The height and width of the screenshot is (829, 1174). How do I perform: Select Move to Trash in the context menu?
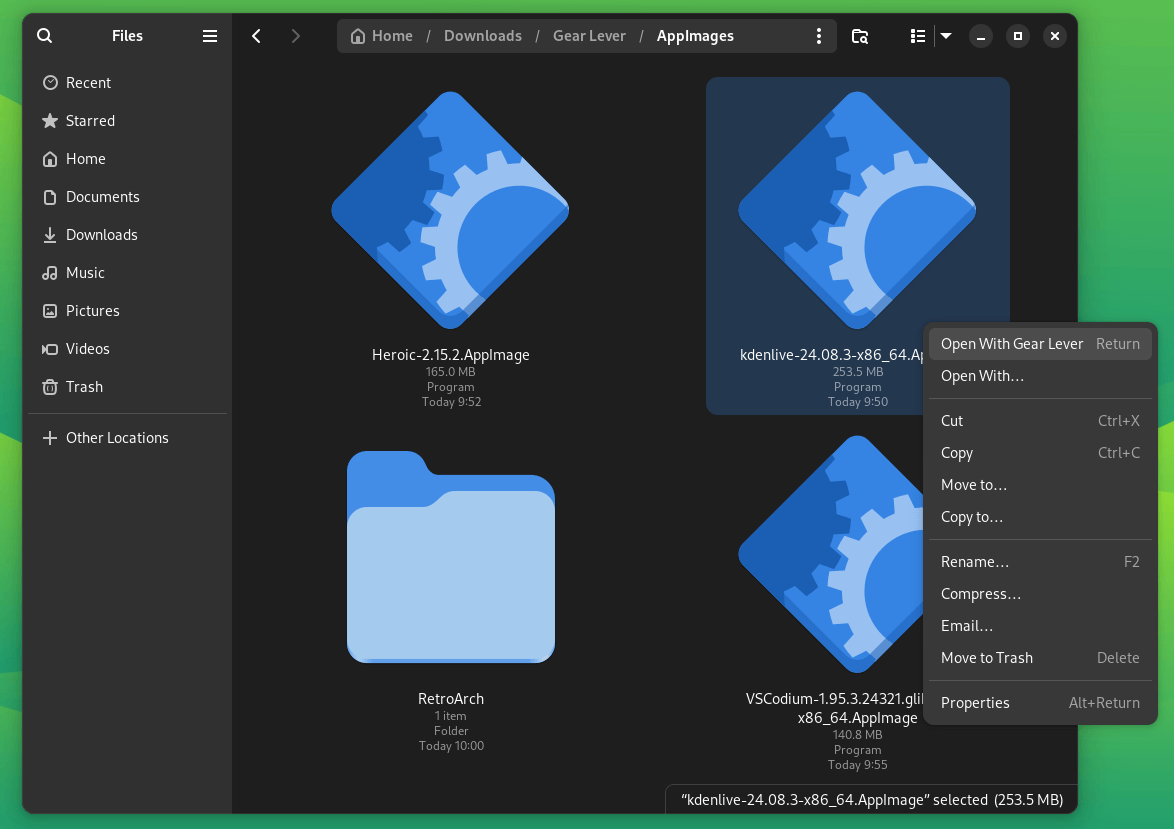coord(987,657)
